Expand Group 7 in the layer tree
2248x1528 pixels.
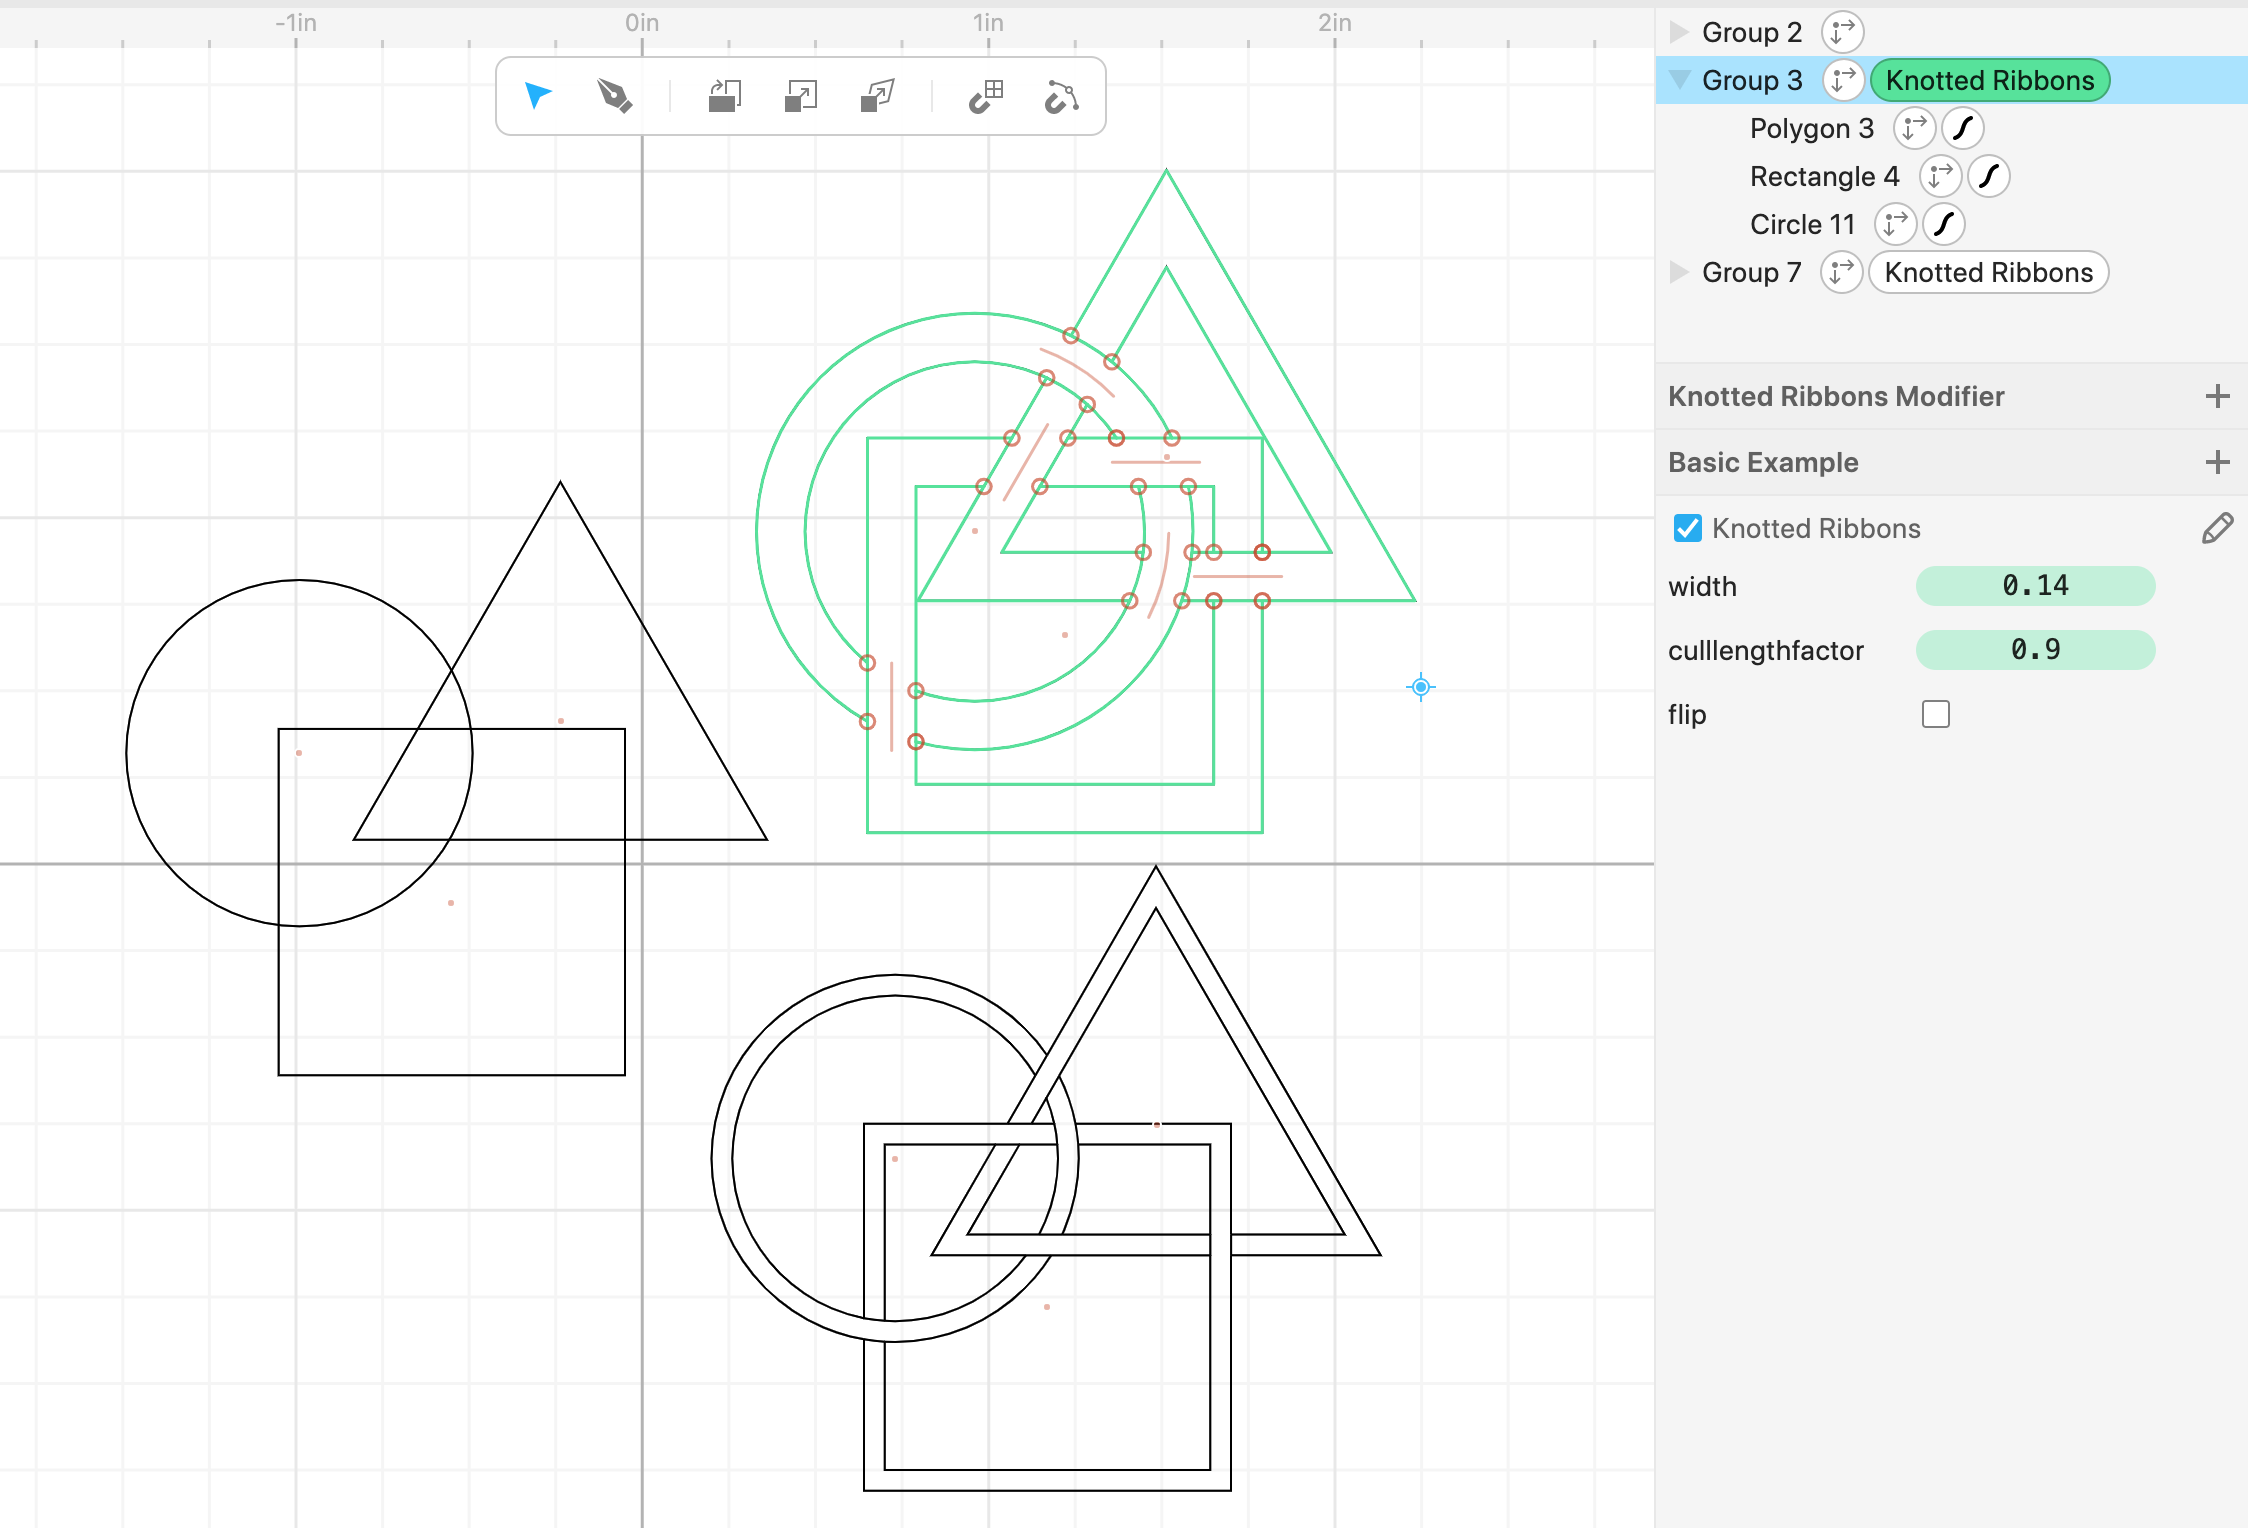(x=1679, y=272)
